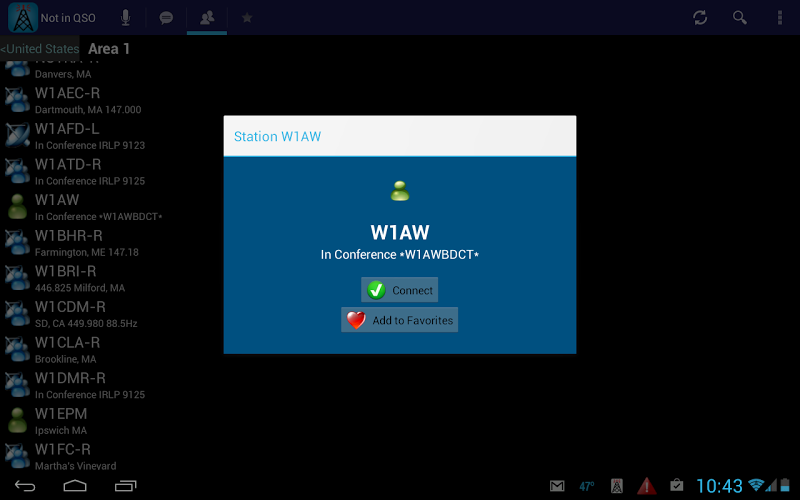The height and width of the screenshot is (500, 800).
Task: Select the stations list tab
Action: pyautogui.click(x=207, y=18)
